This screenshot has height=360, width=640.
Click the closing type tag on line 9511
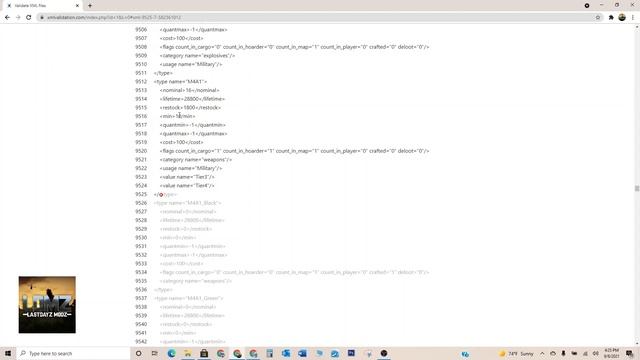tap(163, 73)
